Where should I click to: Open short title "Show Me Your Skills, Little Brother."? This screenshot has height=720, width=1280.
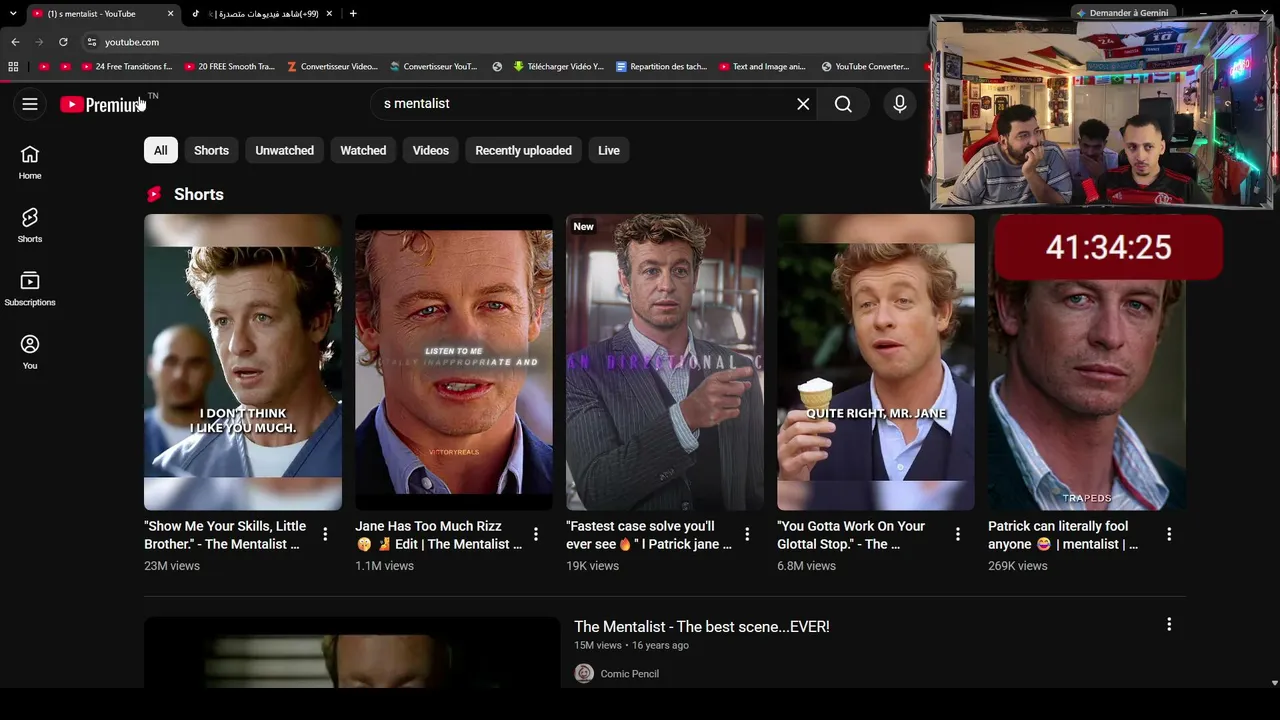[225, 535]
